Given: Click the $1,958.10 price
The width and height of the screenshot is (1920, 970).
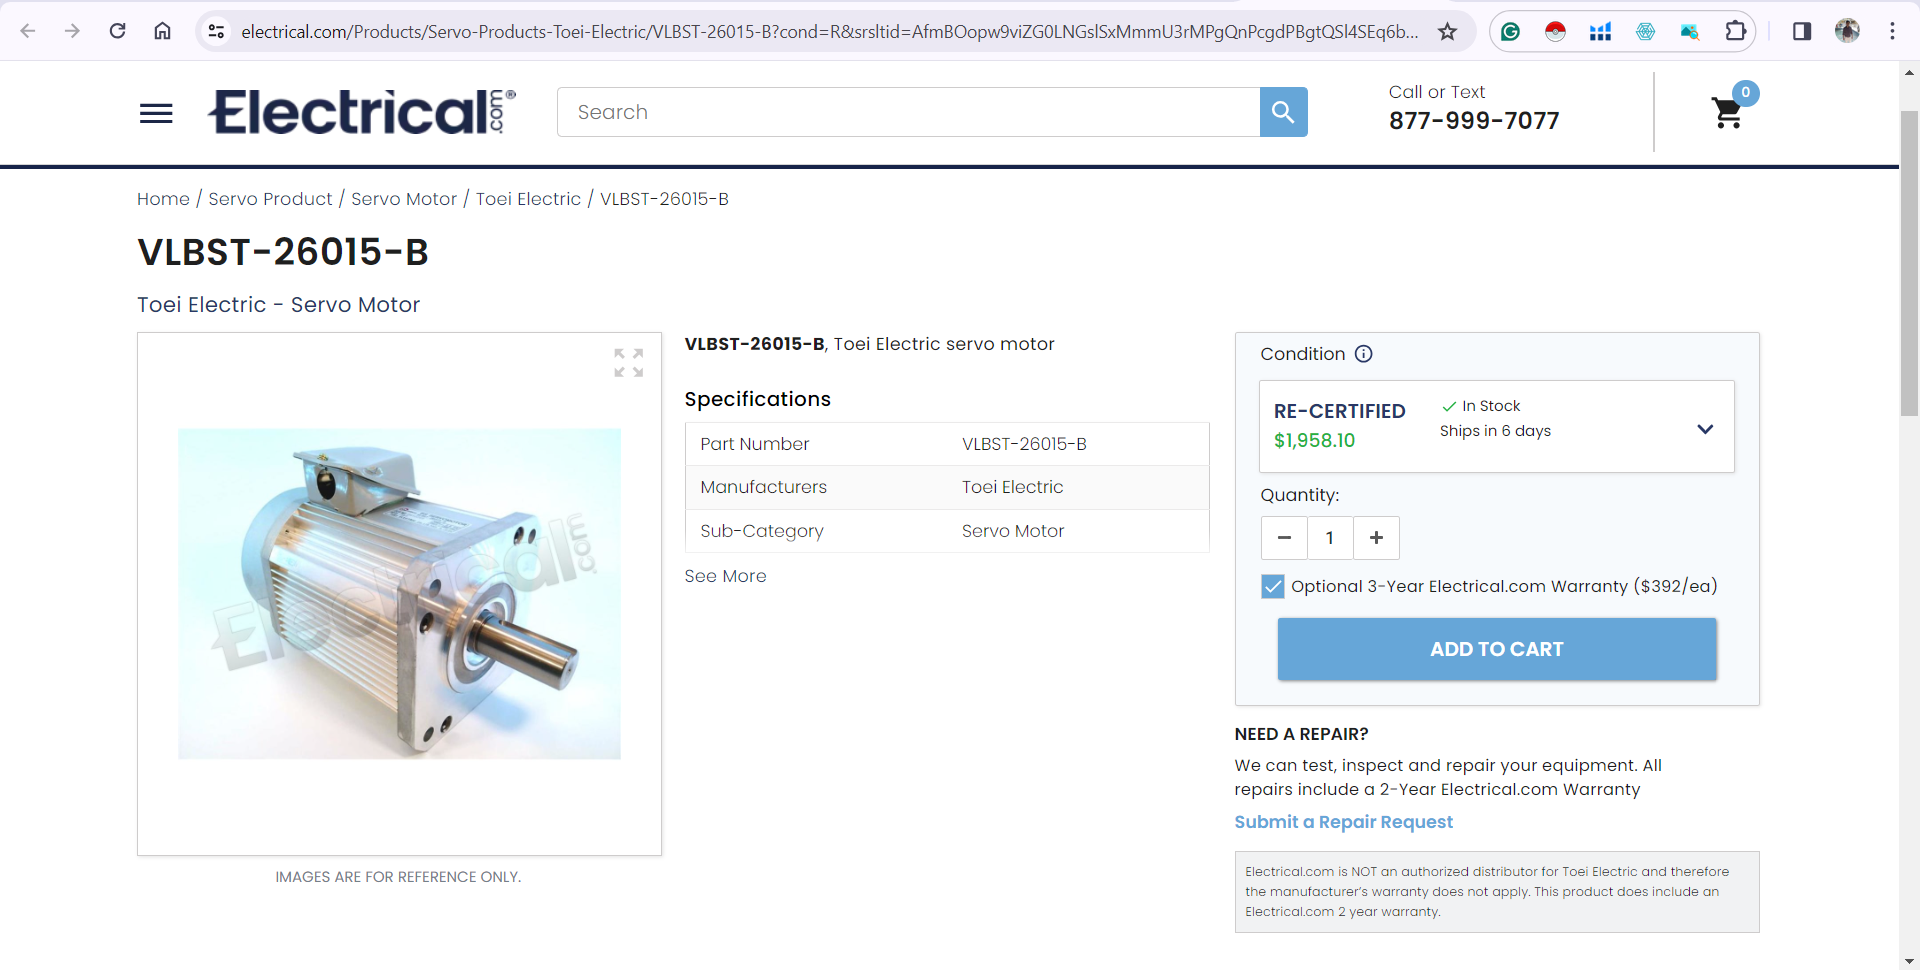Looking at the screenshot, I should click(1314, 440).
